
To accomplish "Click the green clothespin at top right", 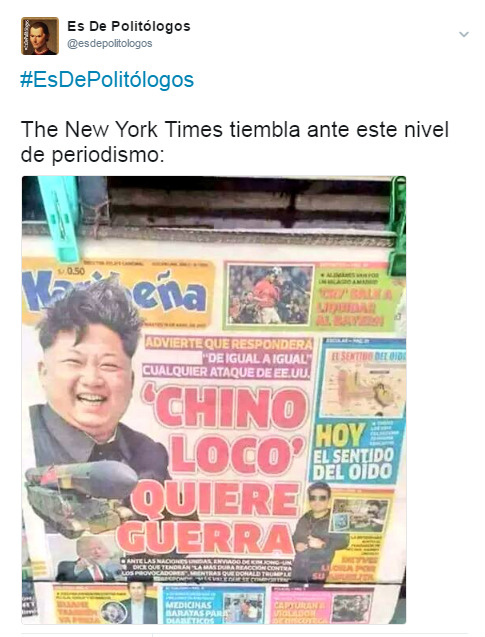I will (397, 221).
